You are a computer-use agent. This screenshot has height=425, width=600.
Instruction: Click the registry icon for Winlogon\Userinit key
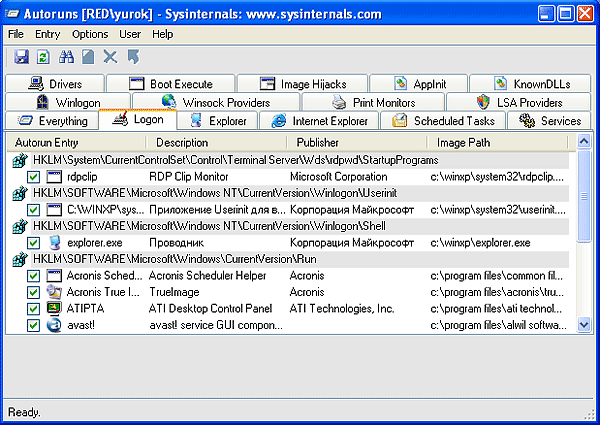20,193
